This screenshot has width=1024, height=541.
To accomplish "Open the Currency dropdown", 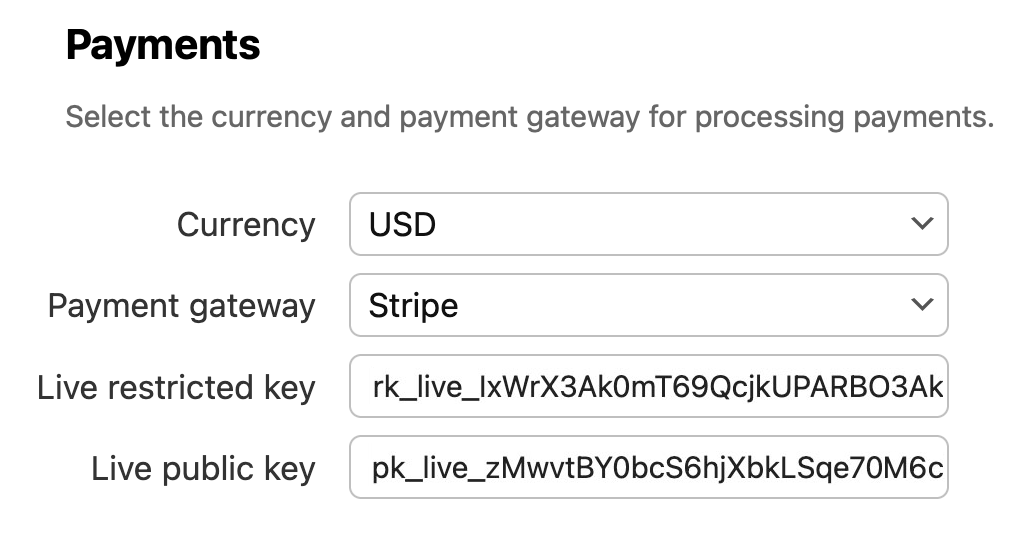I will [648, 224].
